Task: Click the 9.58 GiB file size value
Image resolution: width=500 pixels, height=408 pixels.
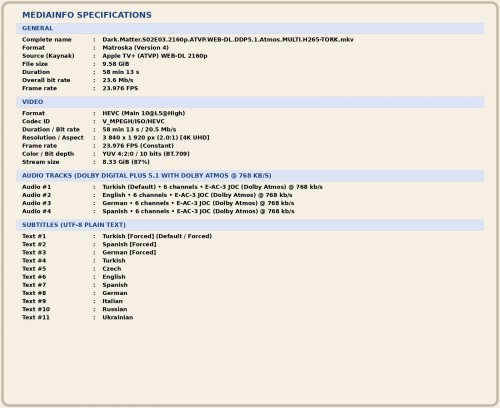Action: (116, 64)
